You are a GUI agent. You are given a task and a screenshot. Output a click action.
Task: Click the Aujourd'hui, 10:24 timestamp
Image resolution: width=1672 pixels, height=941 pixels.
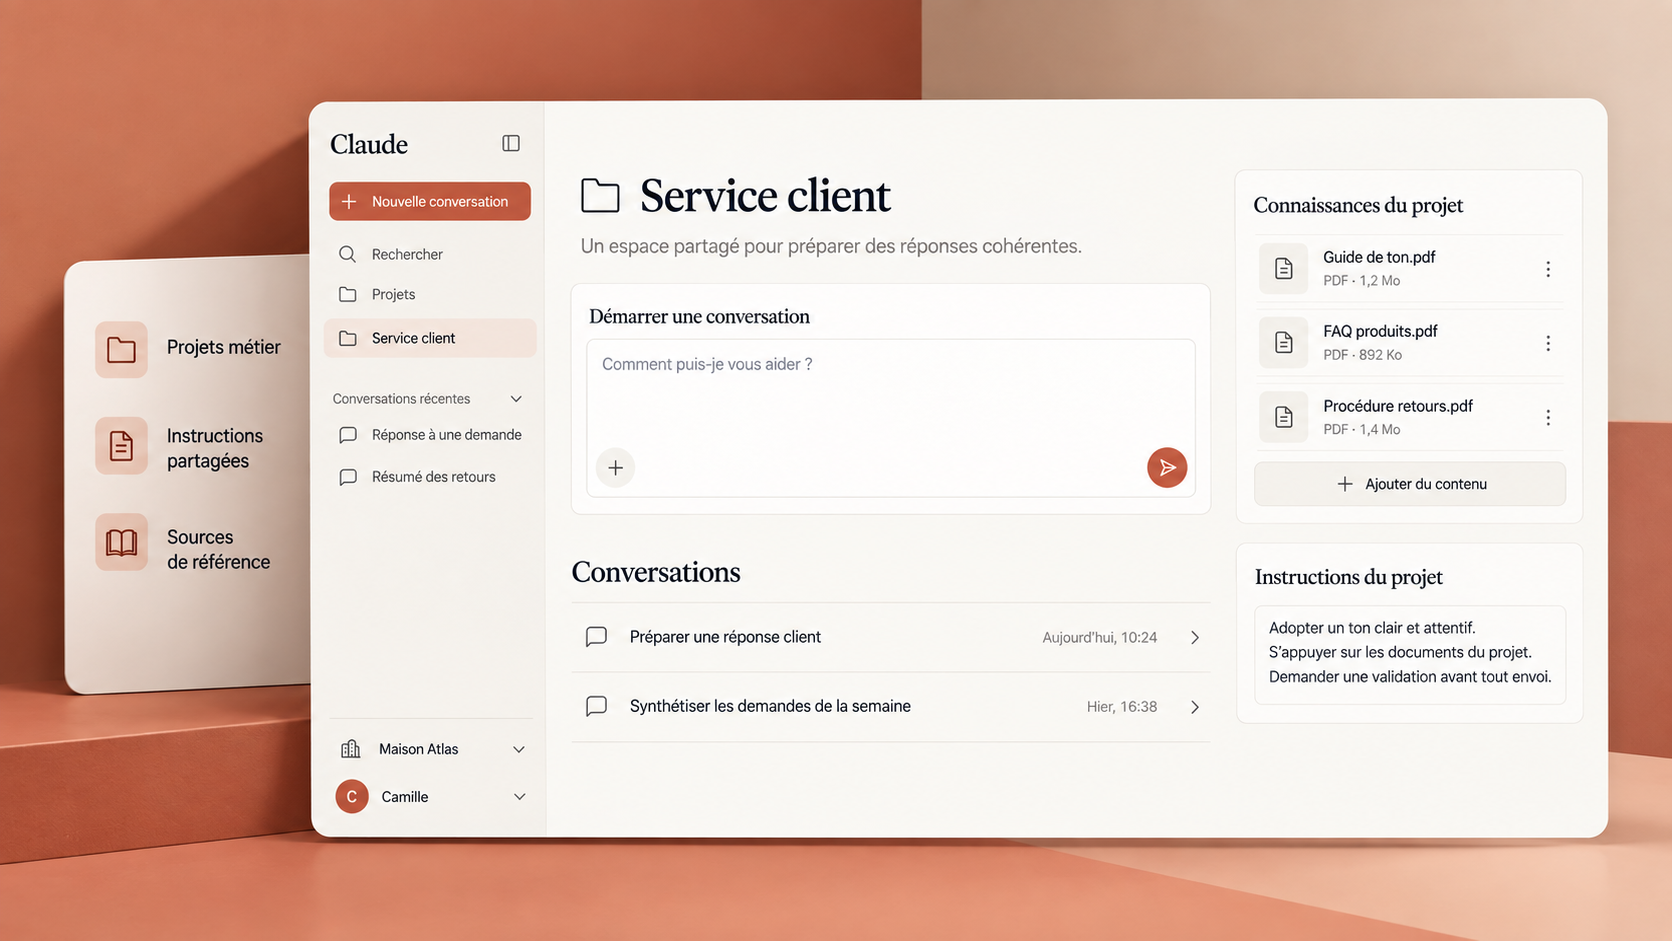[1099, 637]
